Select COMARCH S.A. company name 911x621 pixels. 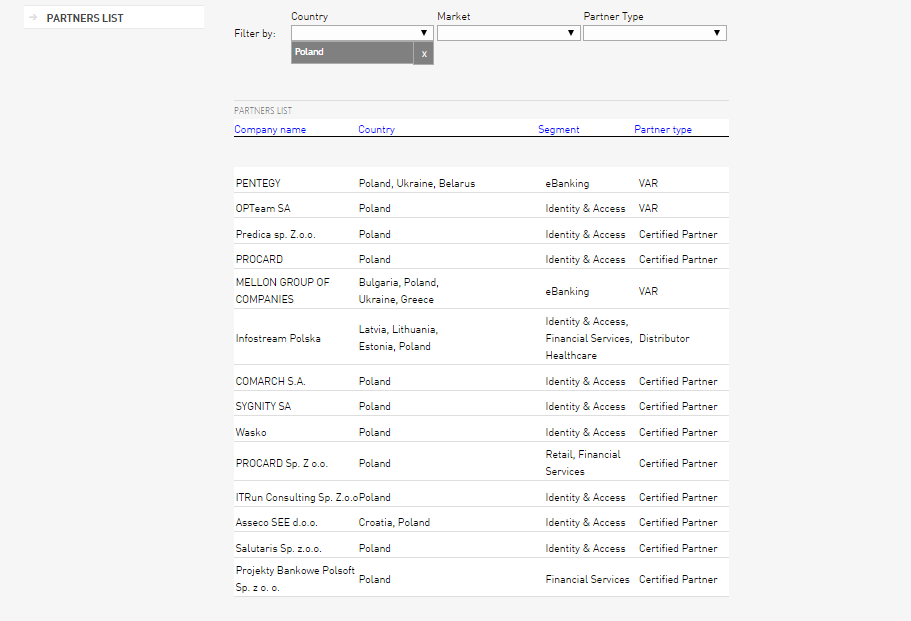[x=270, y=381]
